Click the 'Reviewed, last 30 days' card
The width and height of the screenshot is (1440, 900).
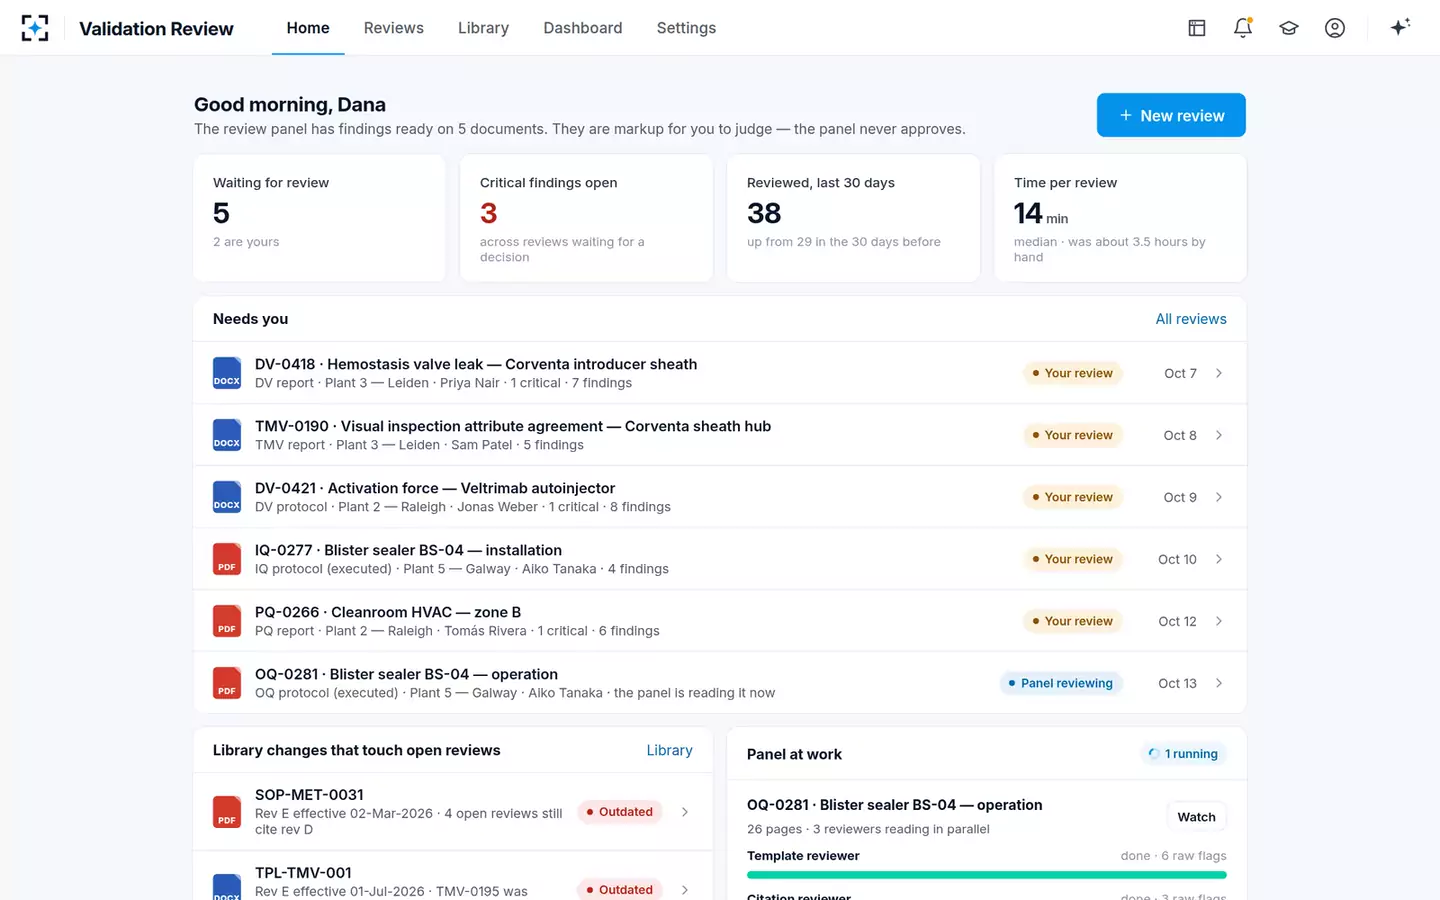pos(853,218)
